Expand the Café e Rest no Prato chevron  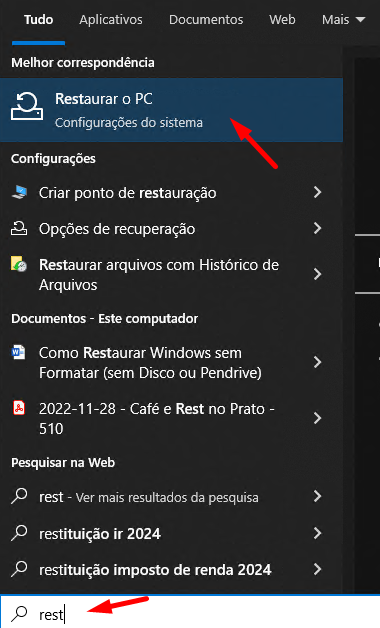click(318, 419)
